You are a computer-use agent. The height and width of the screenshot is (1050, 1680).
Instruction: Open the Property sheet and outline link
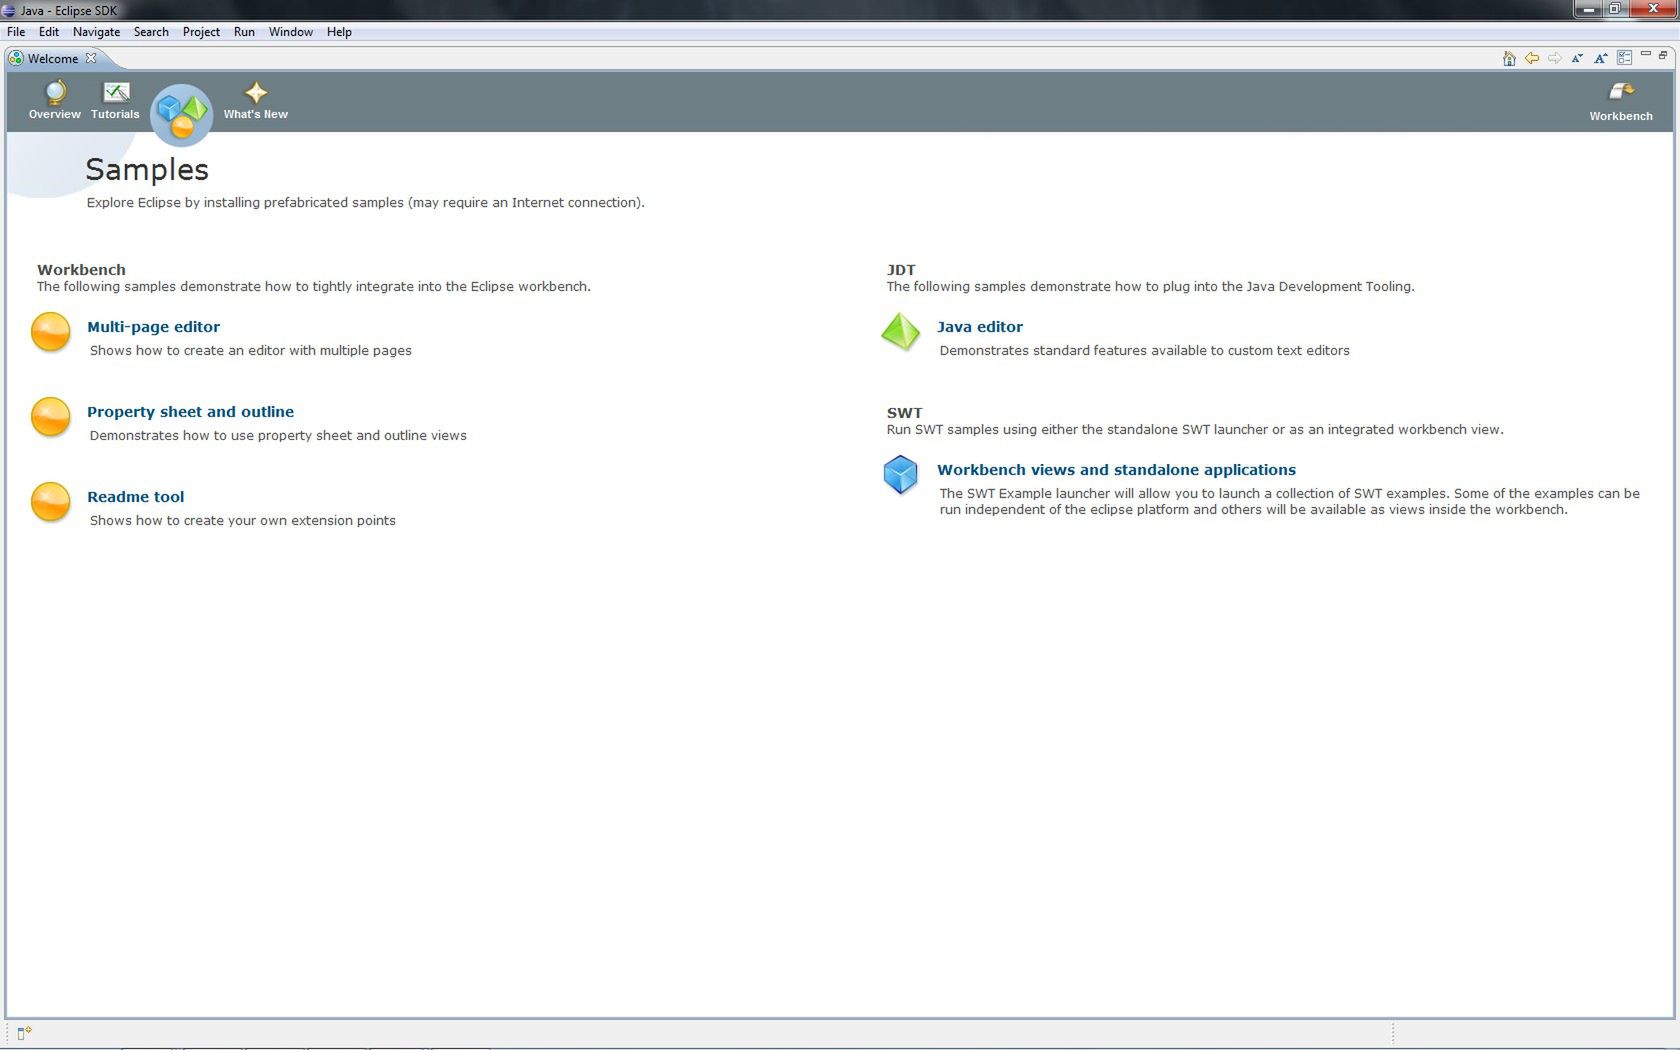coord(191,412)
